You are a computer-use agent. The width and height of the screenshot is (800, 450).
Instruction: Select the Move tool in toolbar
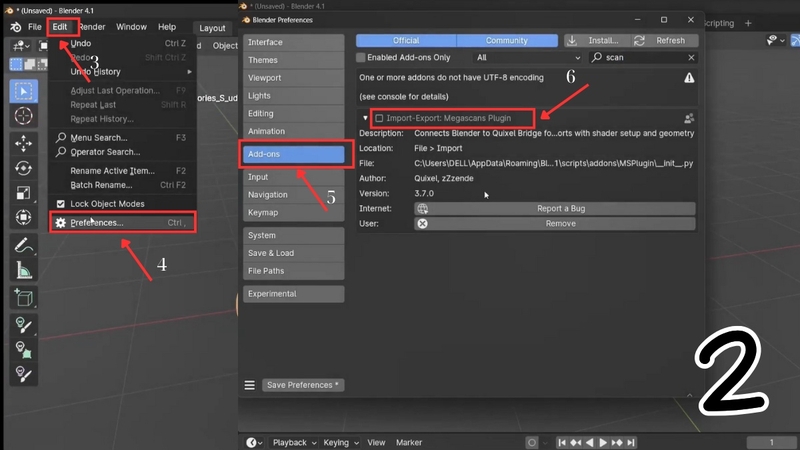(x=23, y=143)
